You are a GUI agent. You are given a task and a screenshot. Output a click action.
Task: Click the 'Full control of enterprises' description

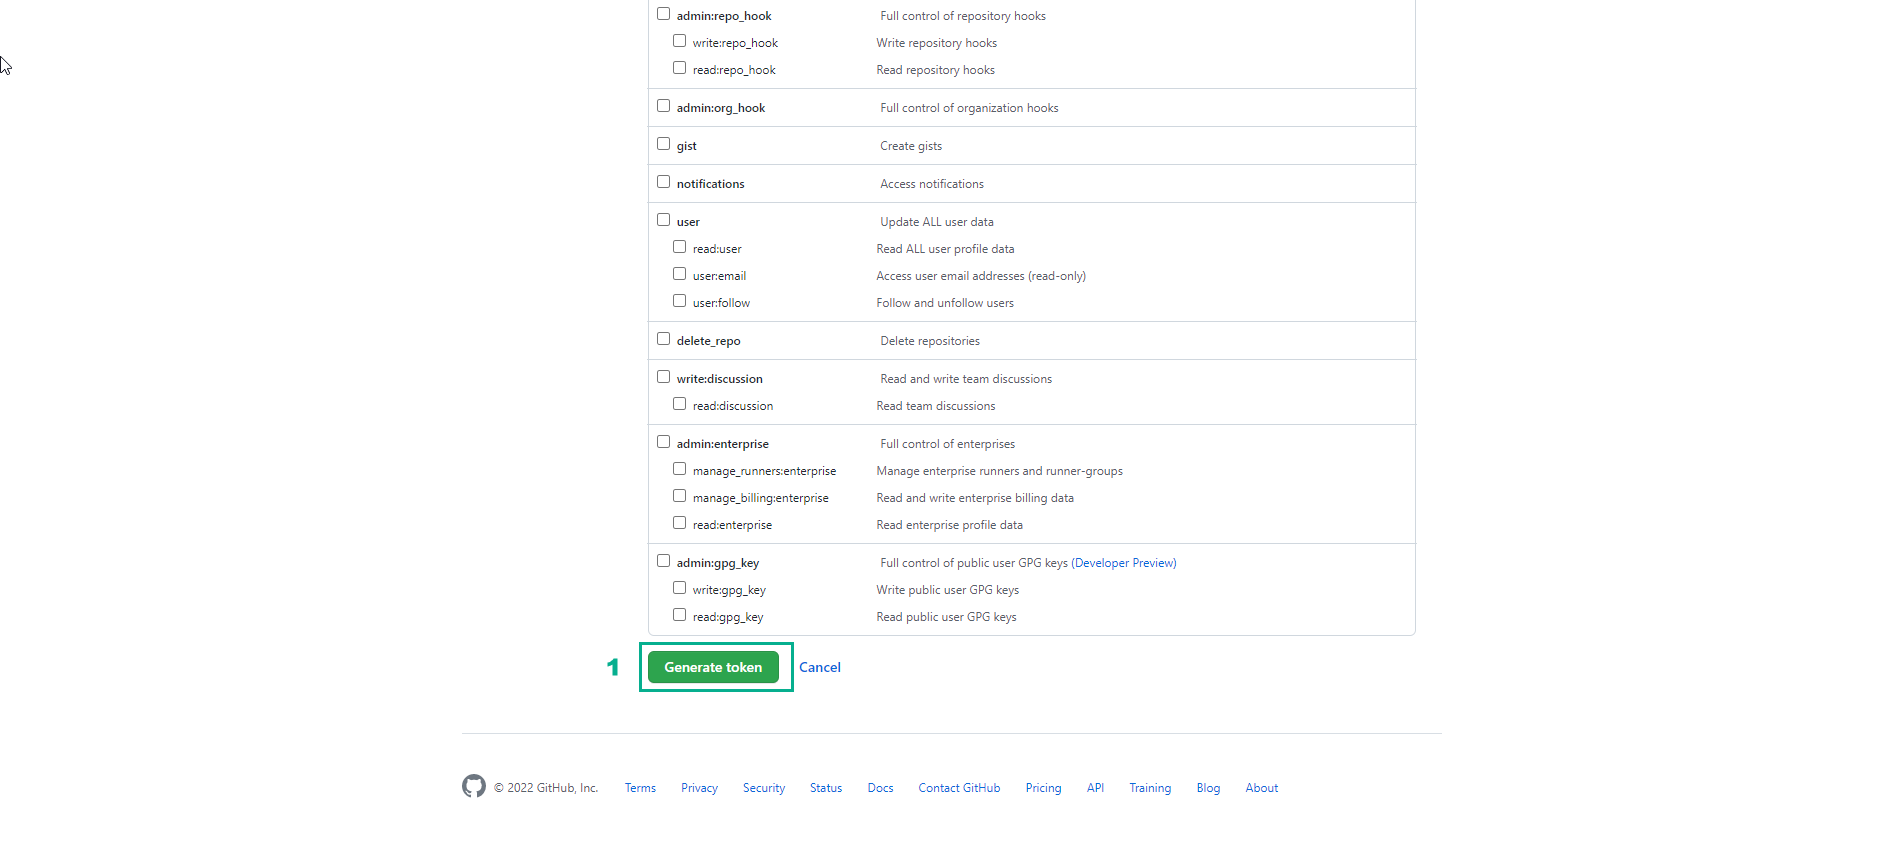click(x=947, y=444)
